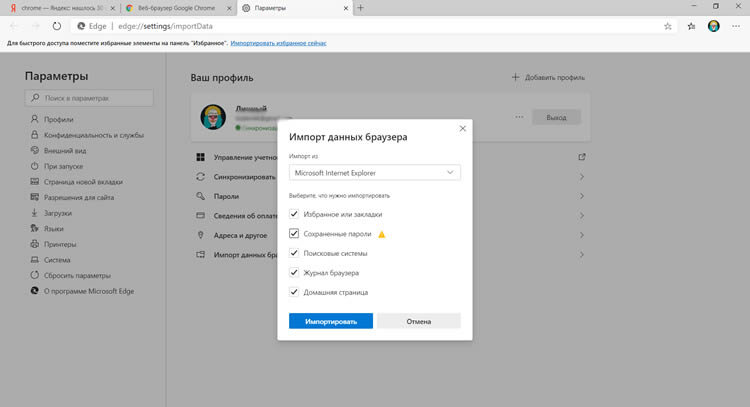Add this page to favorites star icon
The image size is (750, 407).
tap(668, 26)
